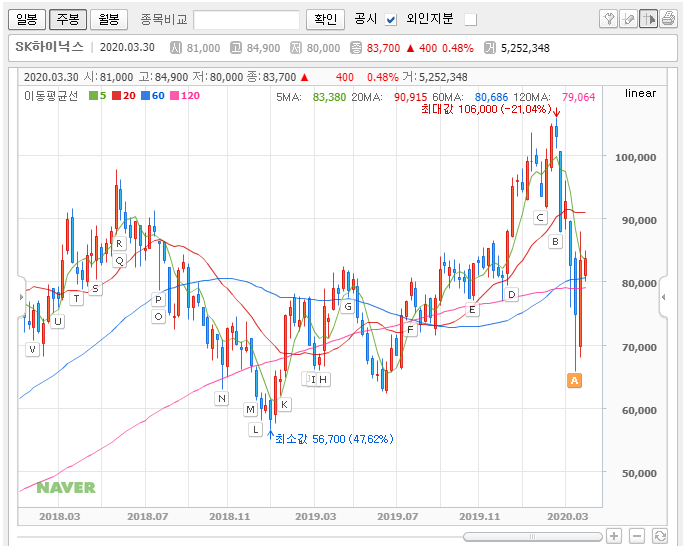Enable the 외인지분 checkbox
The width and height of the screenshot is (691, 546).
pos(470,20)
